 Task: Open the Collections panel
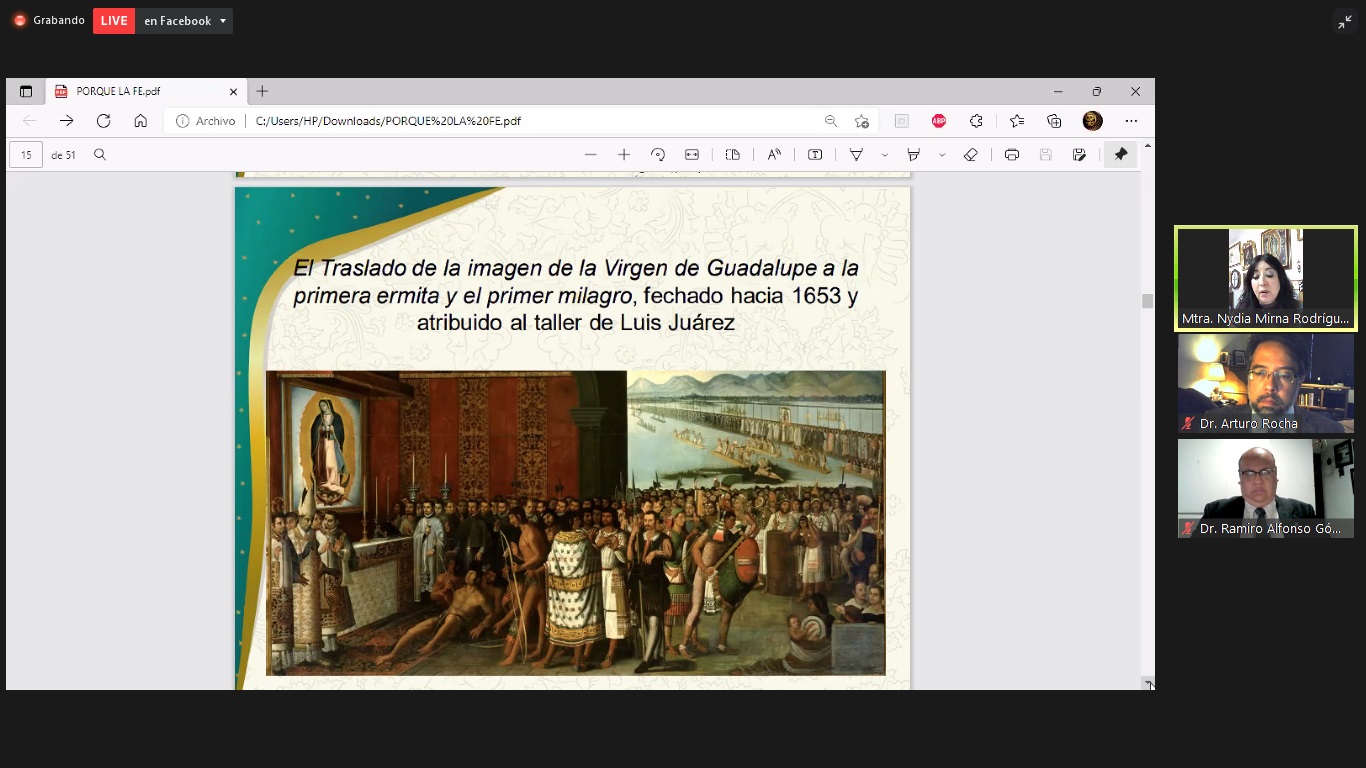[1054, 121]
